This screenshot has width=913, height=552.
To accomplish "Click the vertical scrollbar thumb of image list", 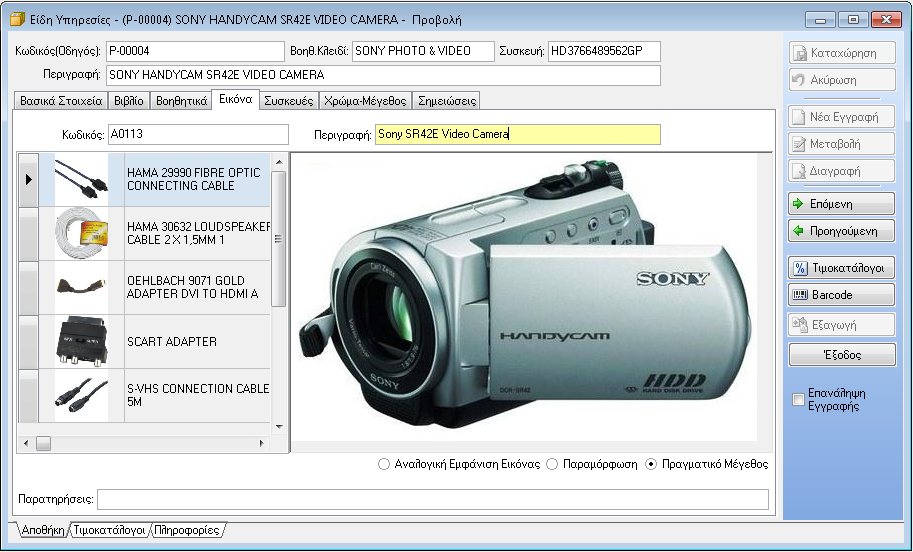I will coord(279,239).
